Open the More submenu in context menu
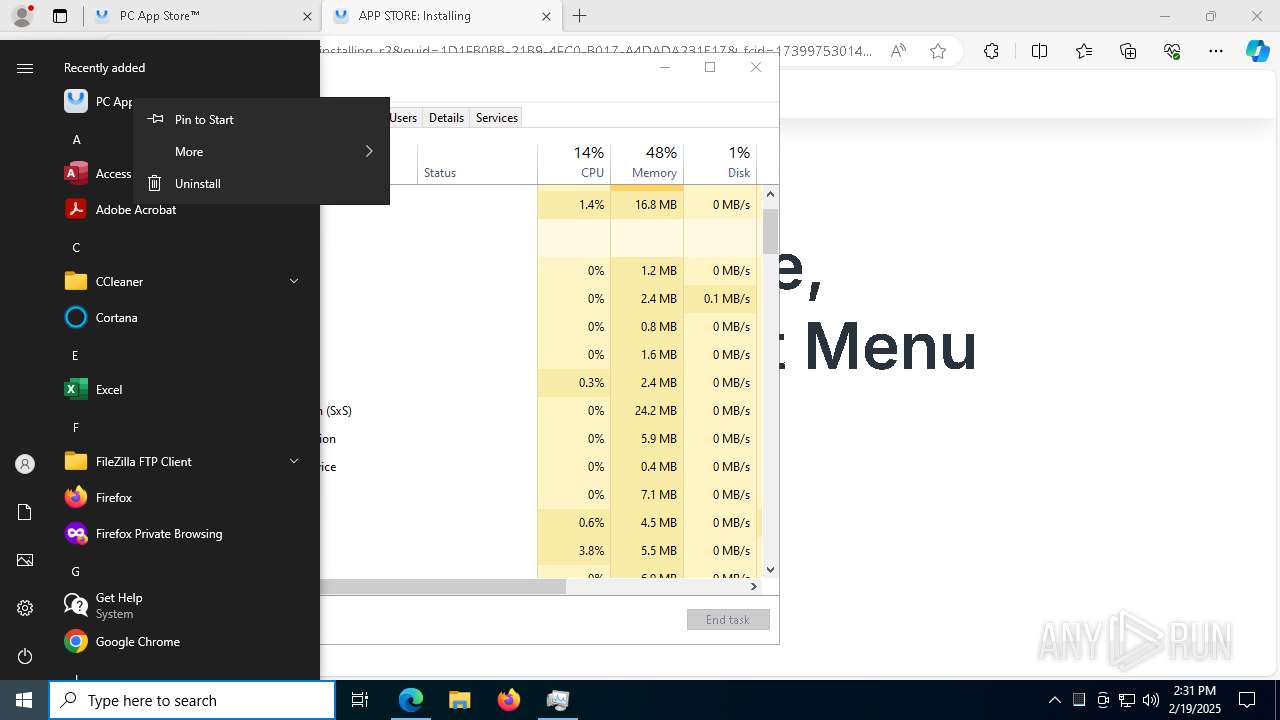The width and height of the screenshot is (1280, 720). click(261, 151)
